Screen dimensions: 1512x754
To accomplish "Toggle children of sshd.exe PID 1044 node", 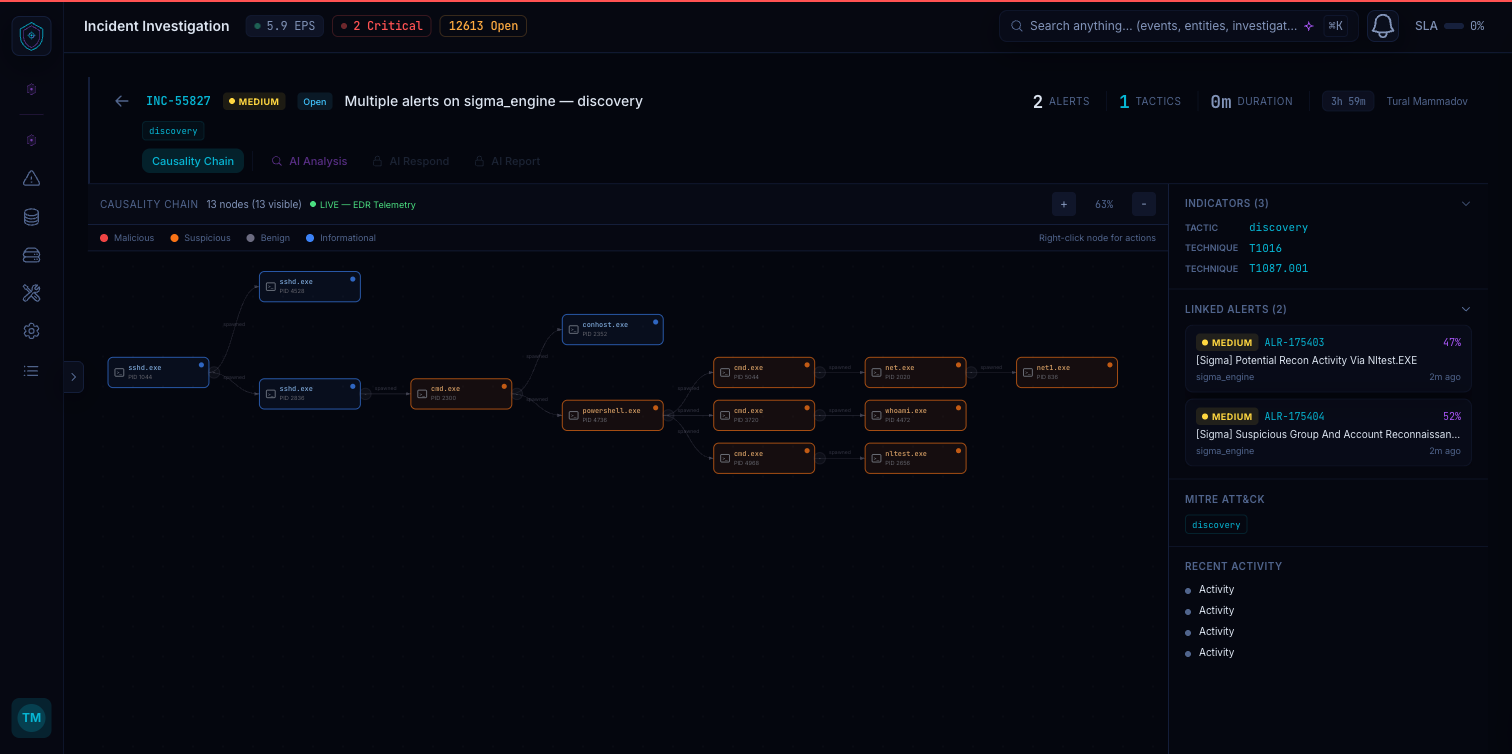I will click(x=215, y=372).
